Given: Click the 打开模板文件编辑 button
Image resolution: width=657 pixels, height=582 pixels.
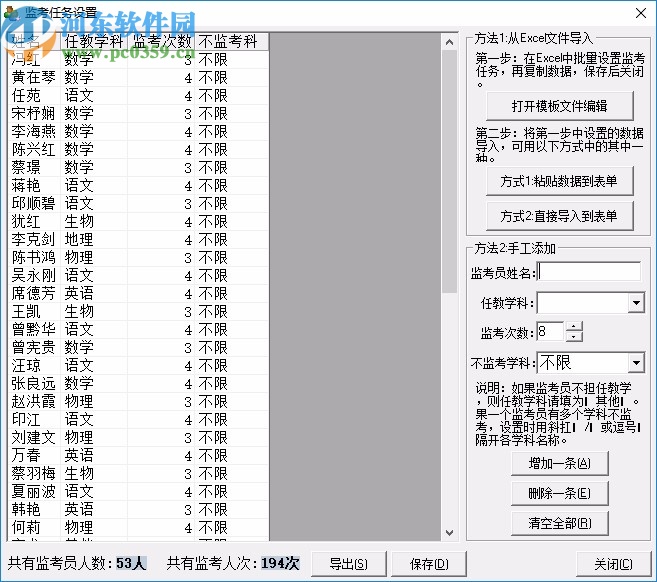Looking at the screenshot, I should tap(559, 106).
